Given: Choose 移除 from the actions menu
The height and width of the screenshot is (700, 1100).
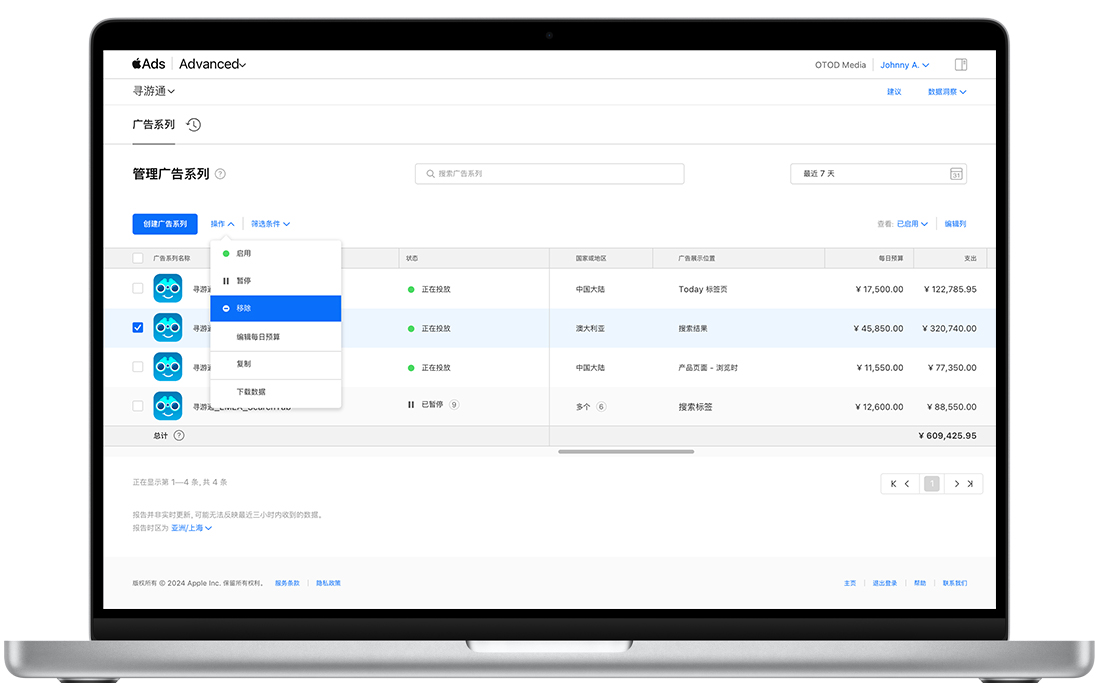Looking at the screenshot, I should point(276,308).
